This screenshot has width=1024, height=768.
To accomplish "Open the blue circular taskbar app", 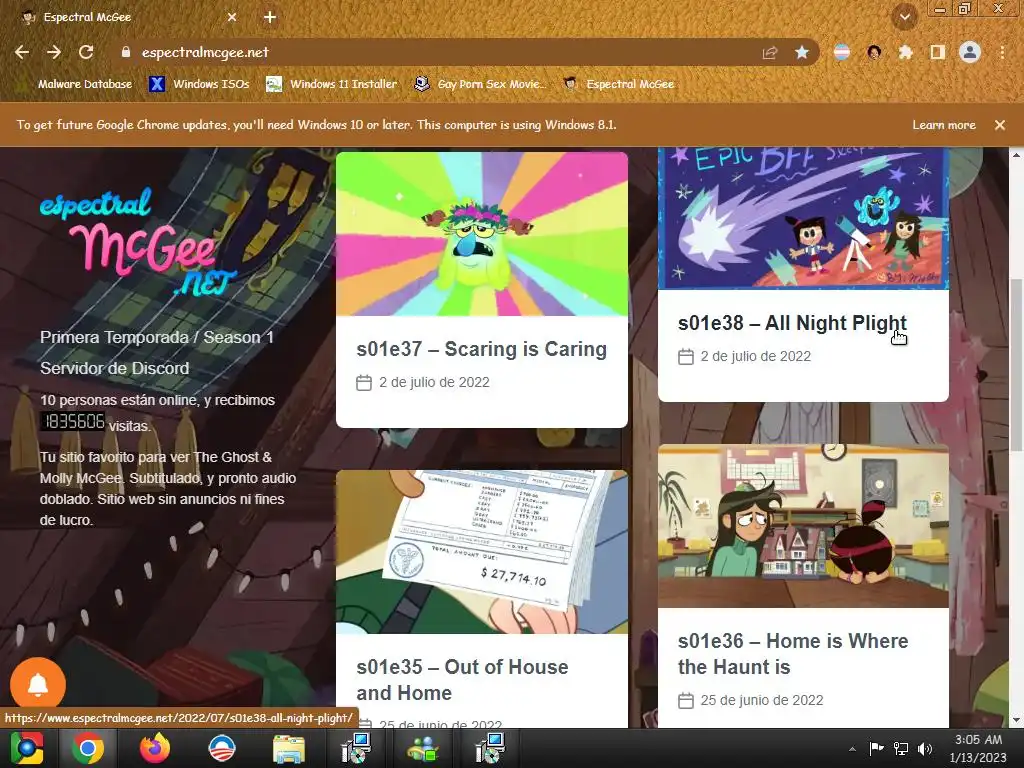I will pyautogui.click(x=221, y=748).
